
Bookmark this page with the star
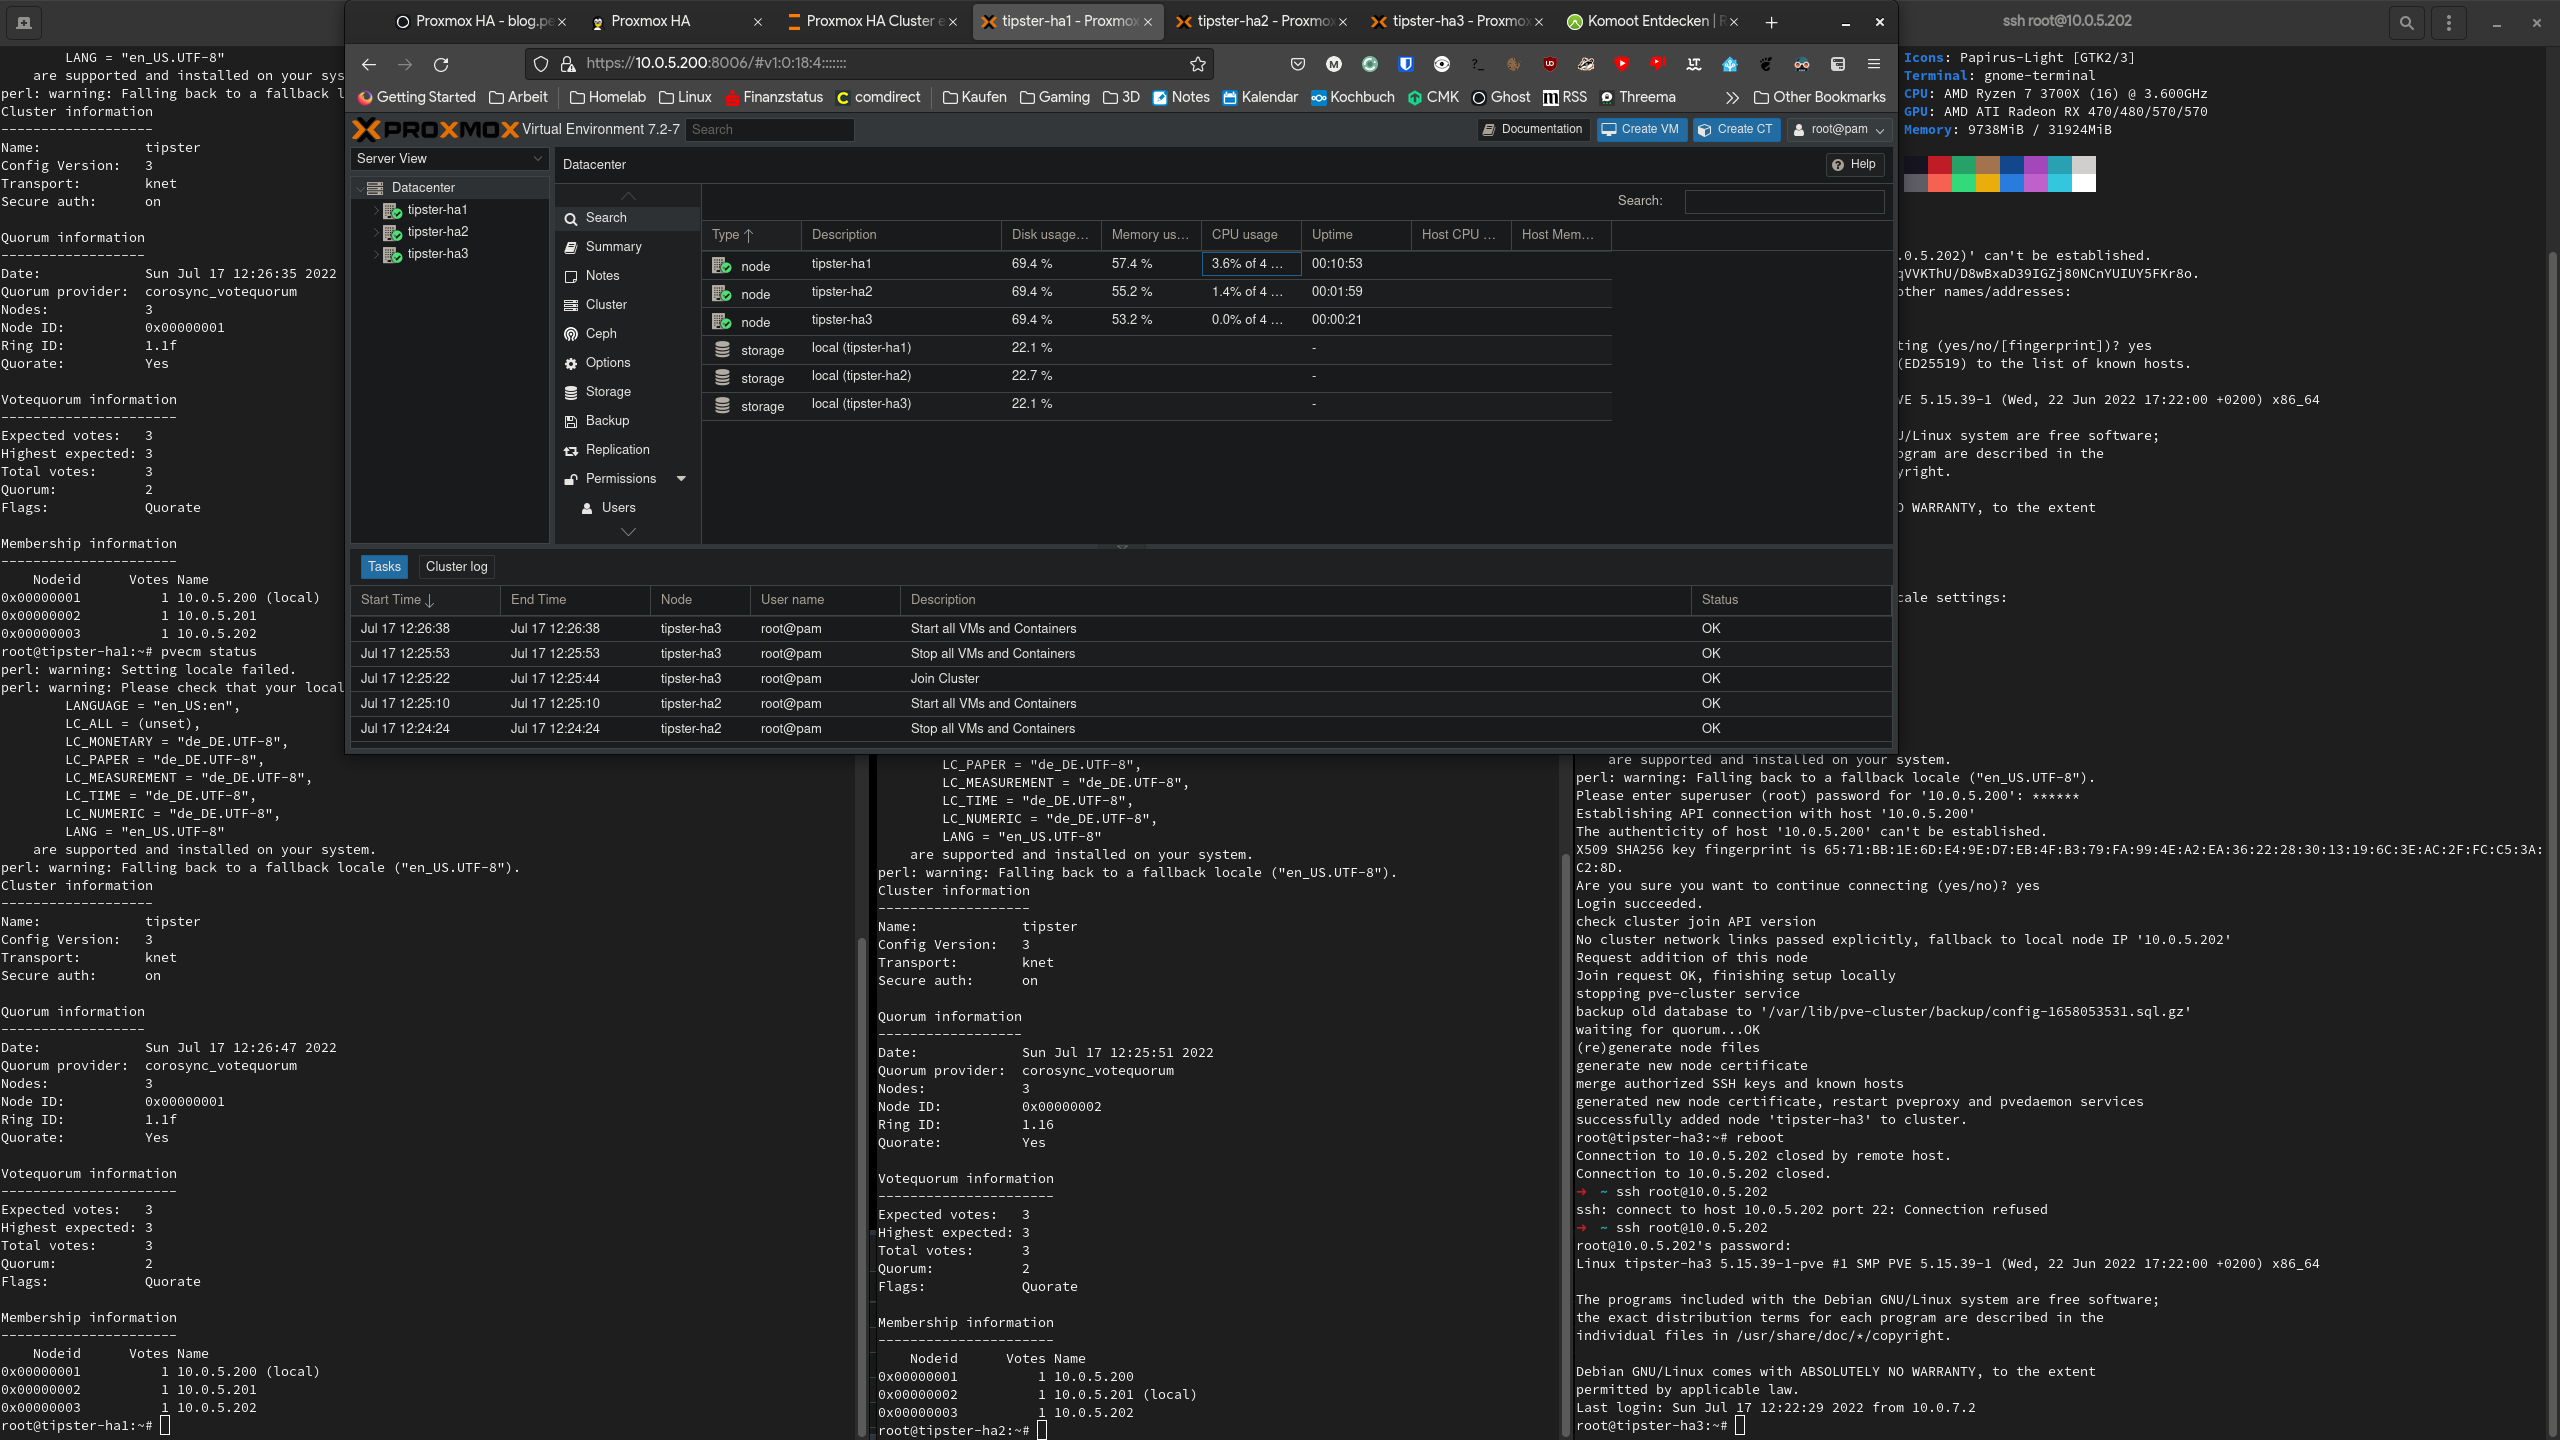point(1198,64)
